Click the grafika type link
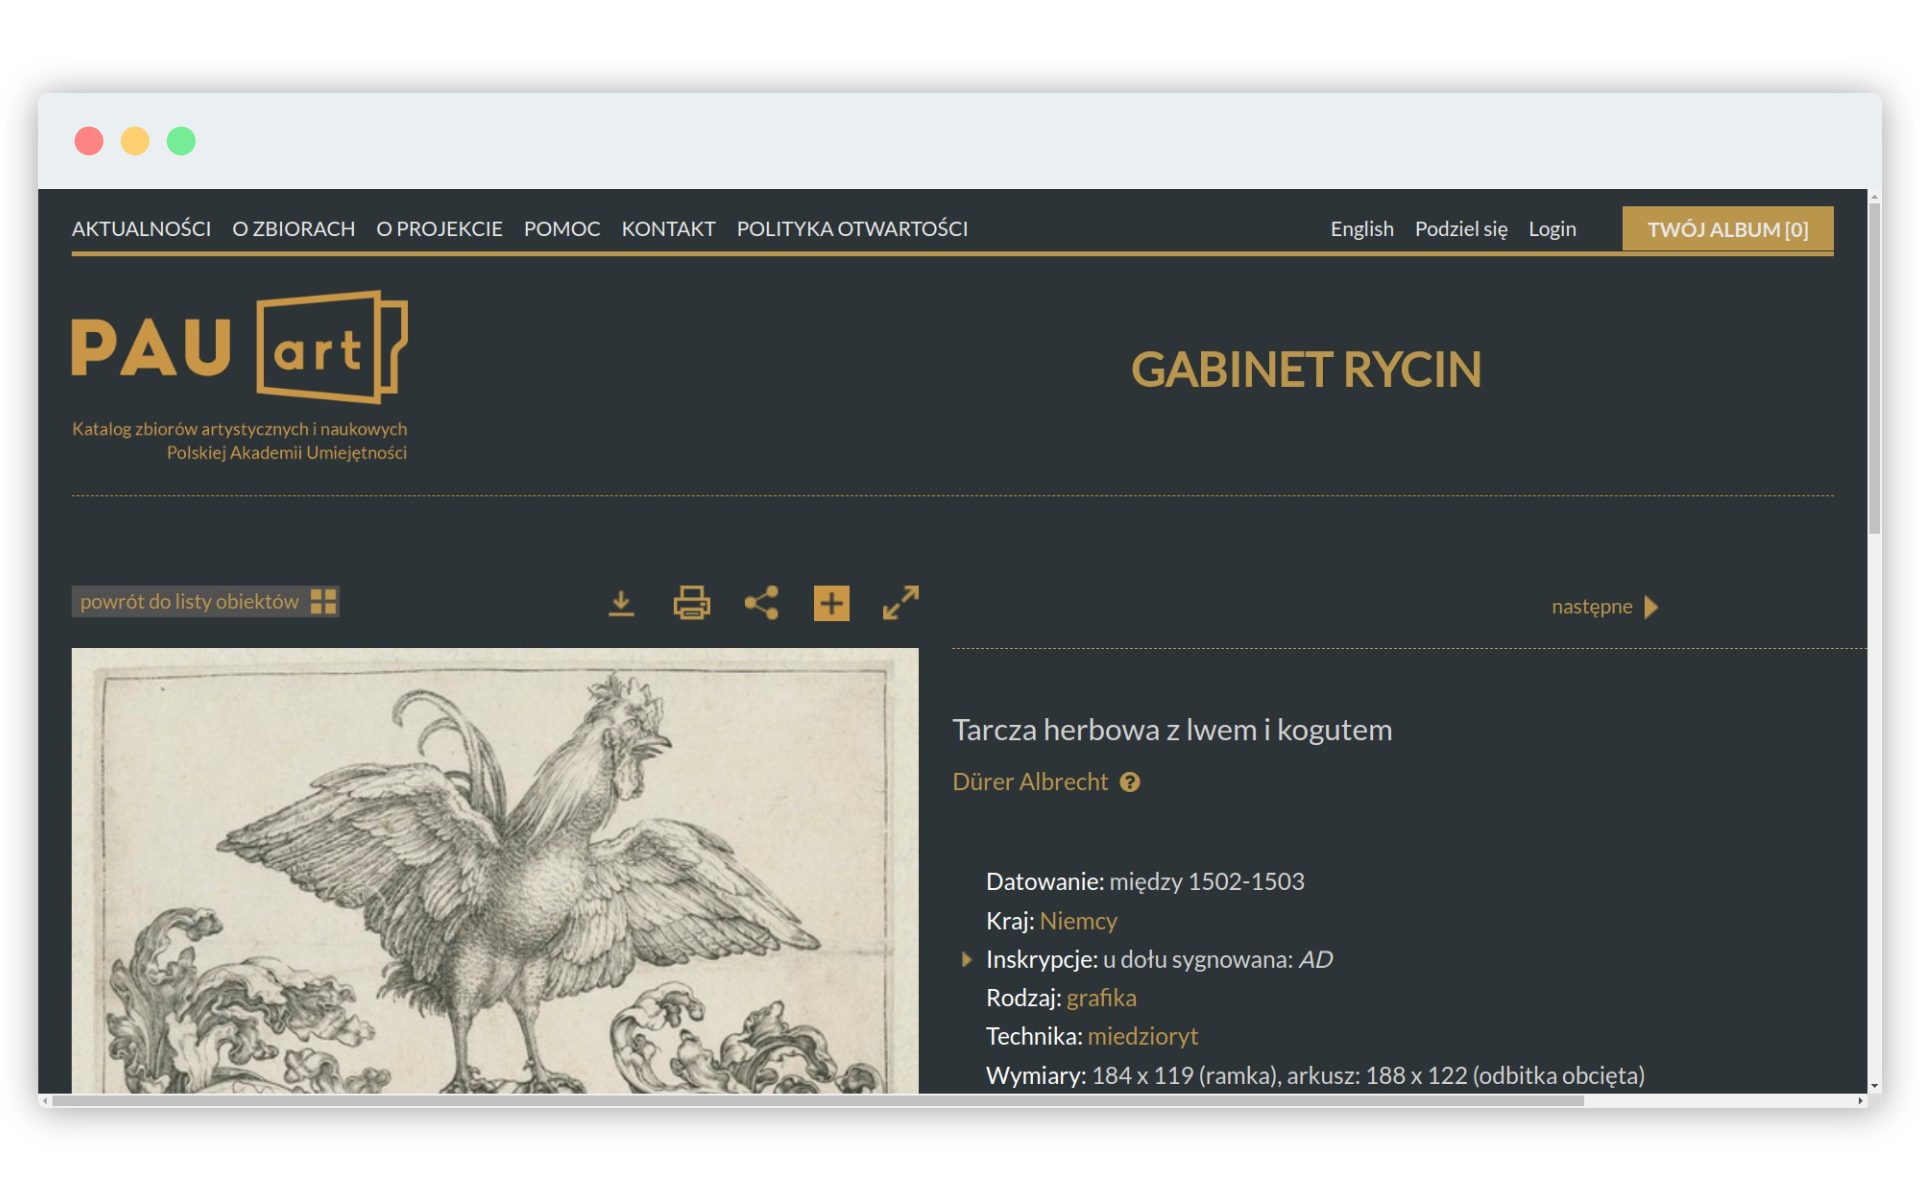This screenshot has width=1920, height=1200. 1101,998
